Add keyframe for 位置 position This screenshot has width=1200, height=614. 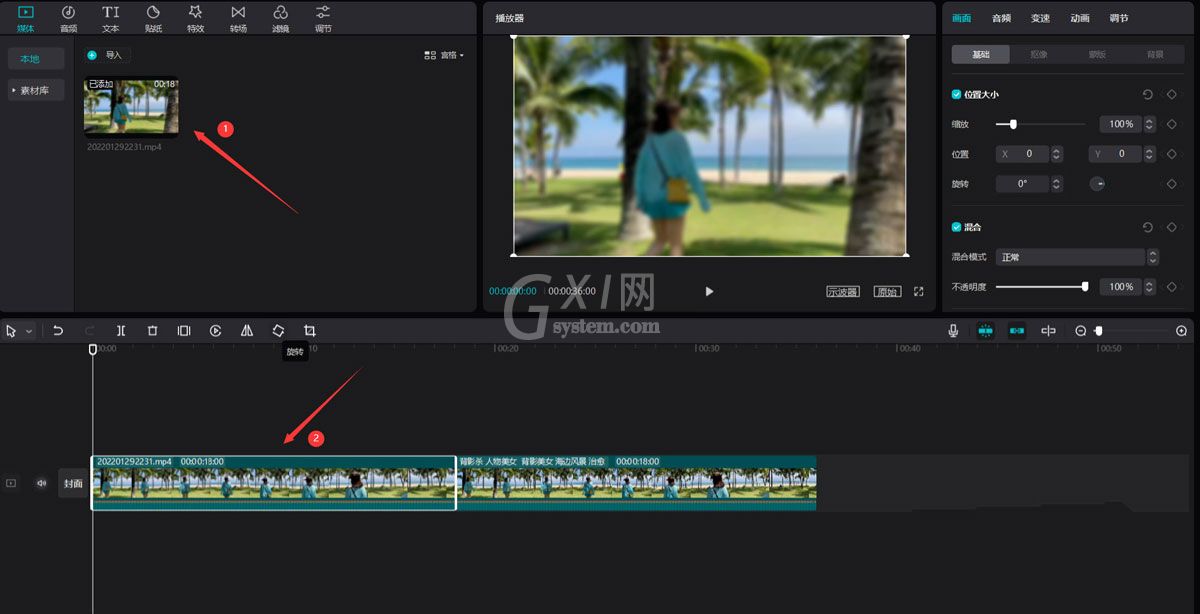pyautogui.click(x=1172, y=154)
